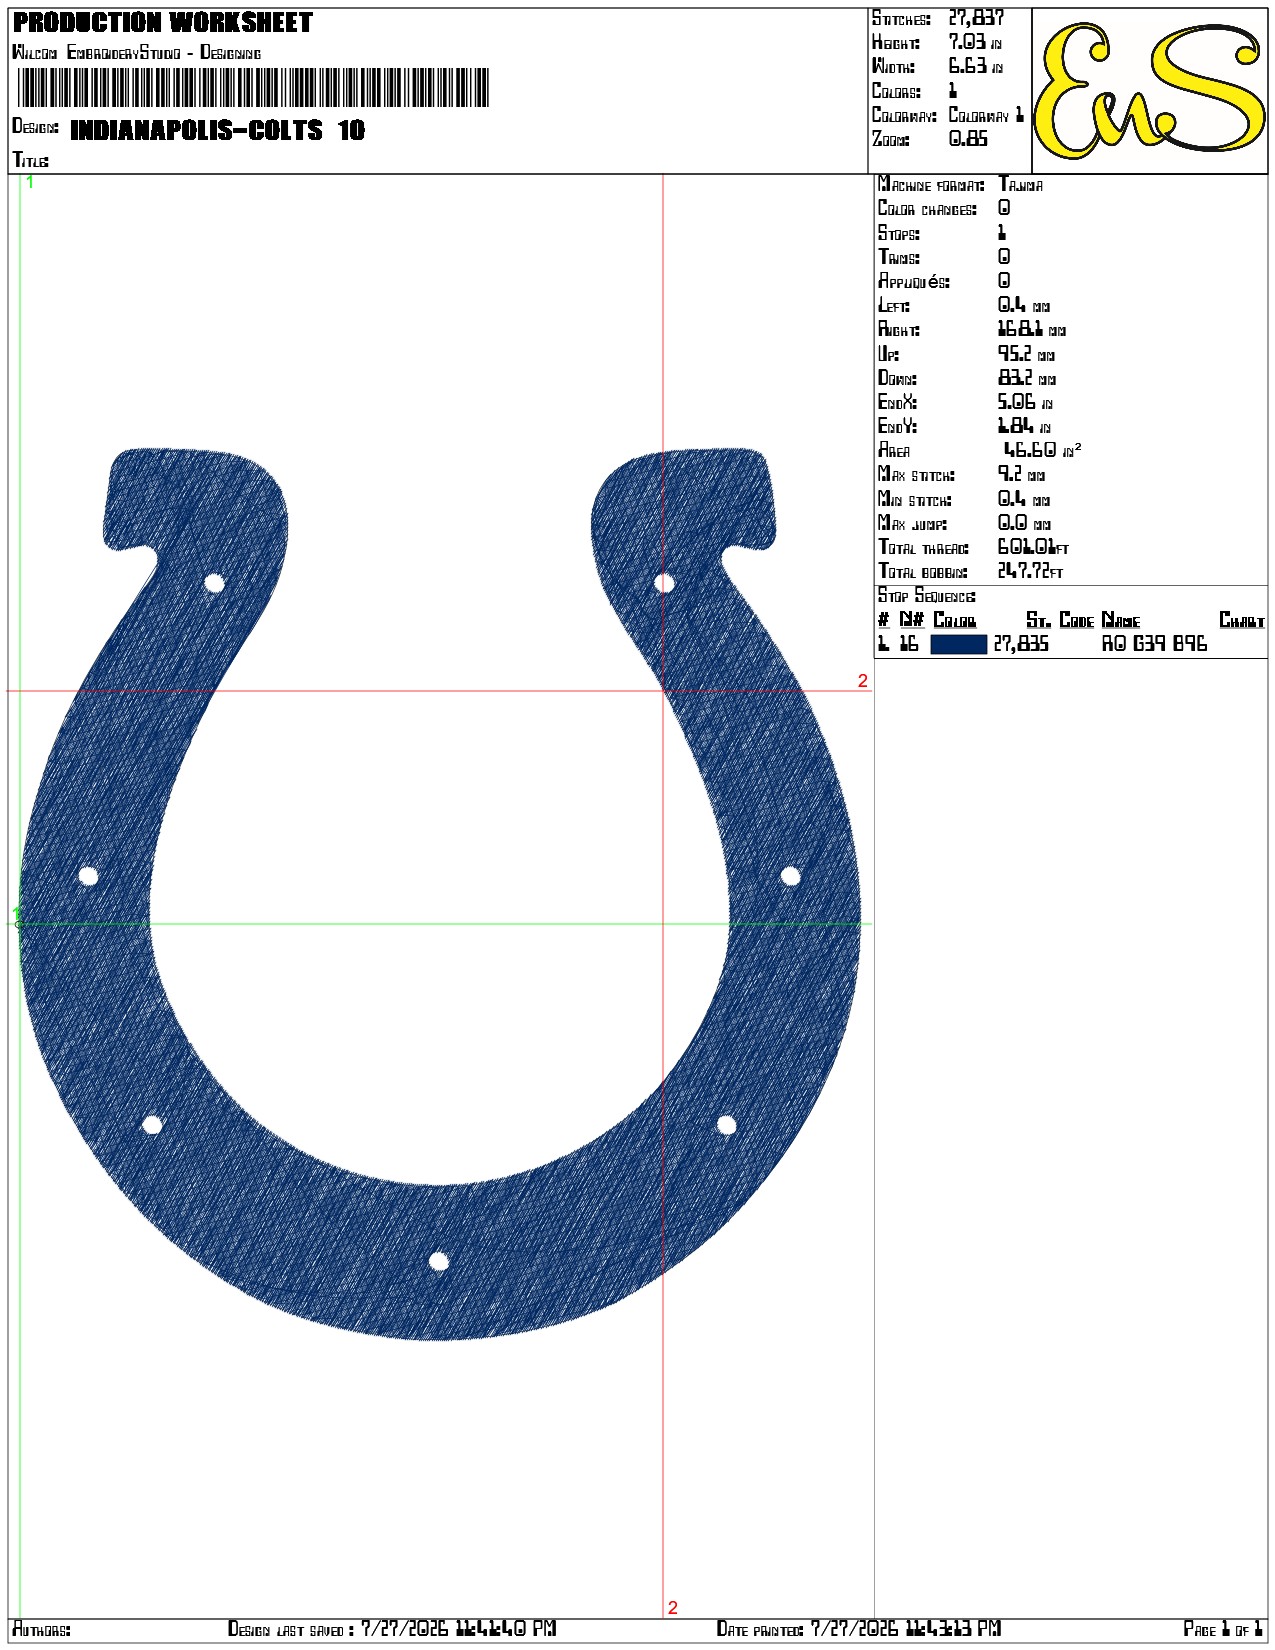Click the 'Appliqués:' label
Viewport: 1275px width, 1650px height.
(914, 282)
